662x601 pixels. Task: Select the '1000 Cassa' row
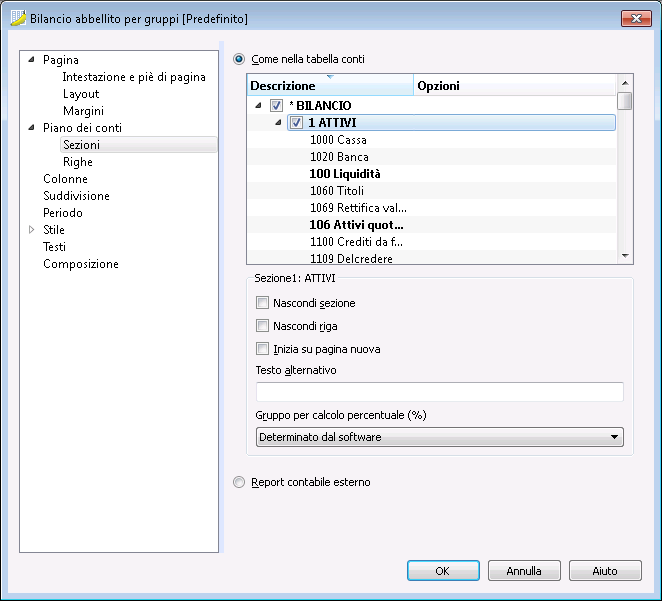[431, 140]
